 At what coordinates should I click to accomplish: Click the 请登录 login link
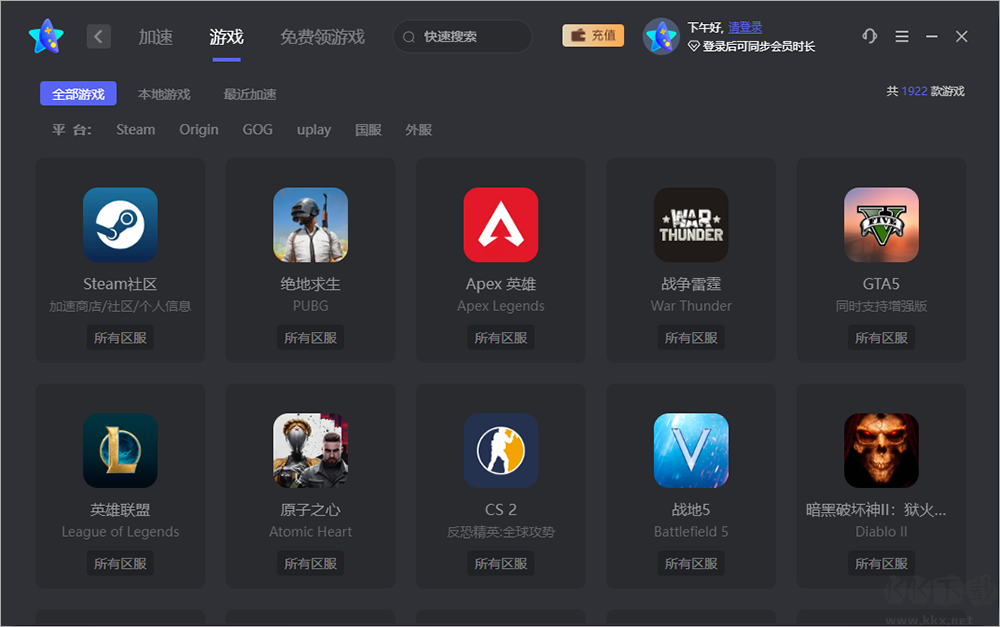click(x=745, y=27)
